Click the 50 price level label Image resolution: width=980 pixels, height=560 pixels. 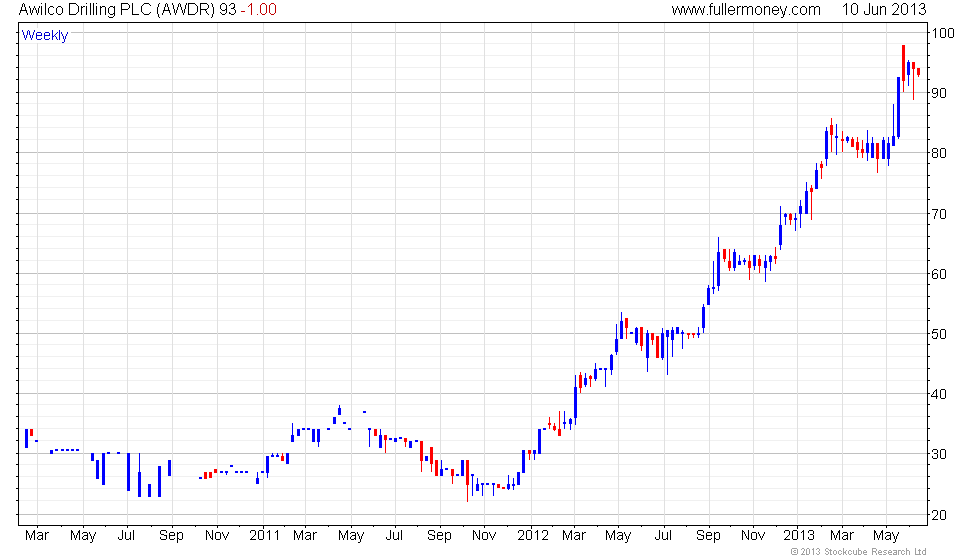(939, 334)
